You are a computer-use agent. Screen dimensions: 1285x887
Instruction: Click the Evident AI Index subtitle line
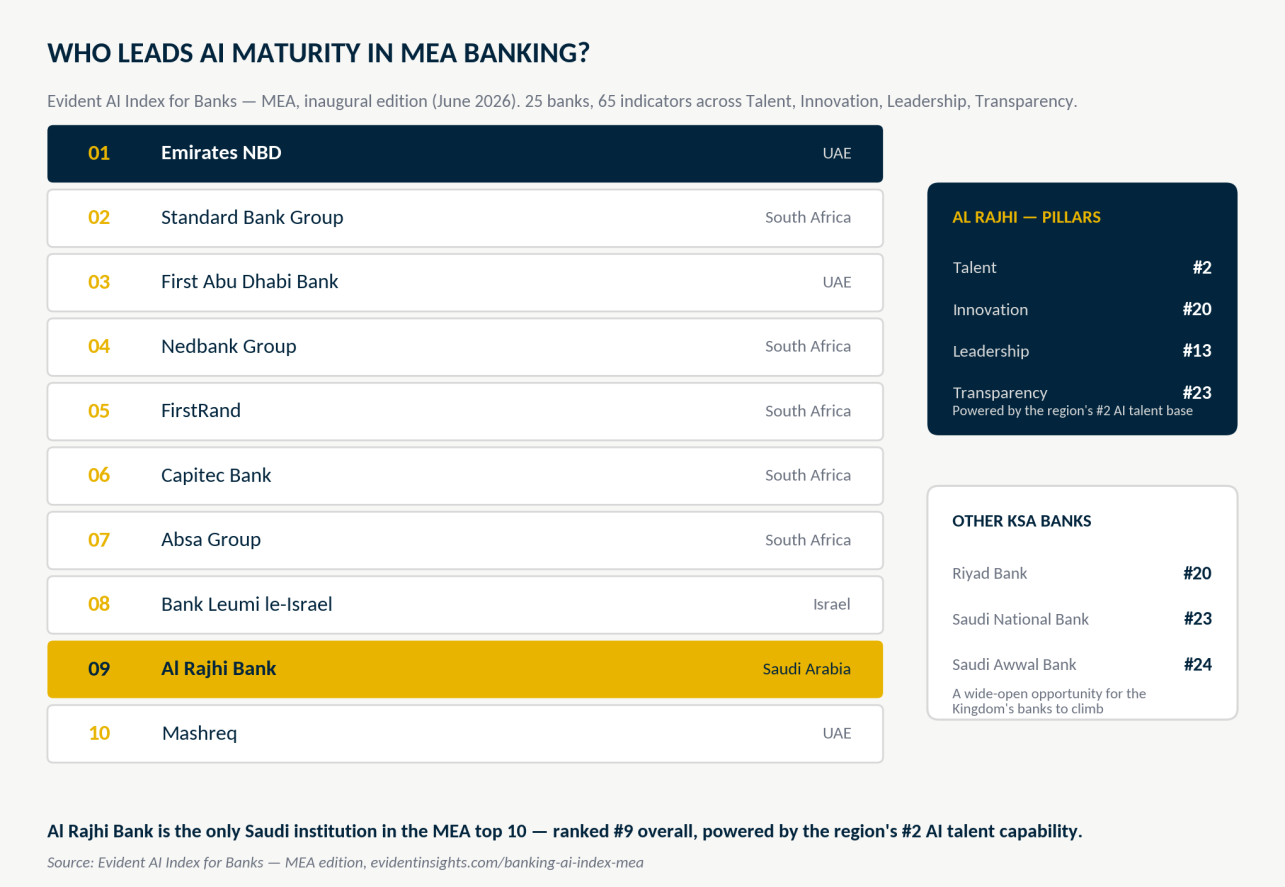tap(562, 101)
